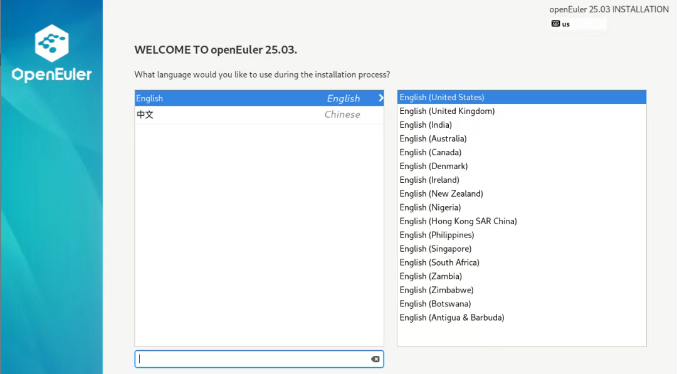Pick English (Singapore) locale
Image resolution: width=679 pixels, height=374 pixels.
click(521, 249)
